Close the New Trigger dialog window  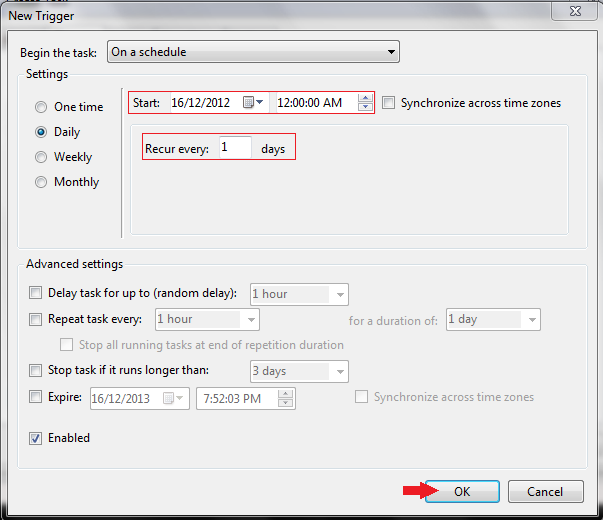pos(575,11)
